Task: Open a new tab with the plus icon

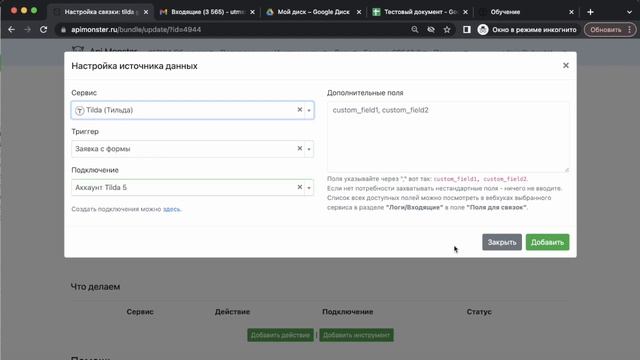Action: tap(590, 12)
